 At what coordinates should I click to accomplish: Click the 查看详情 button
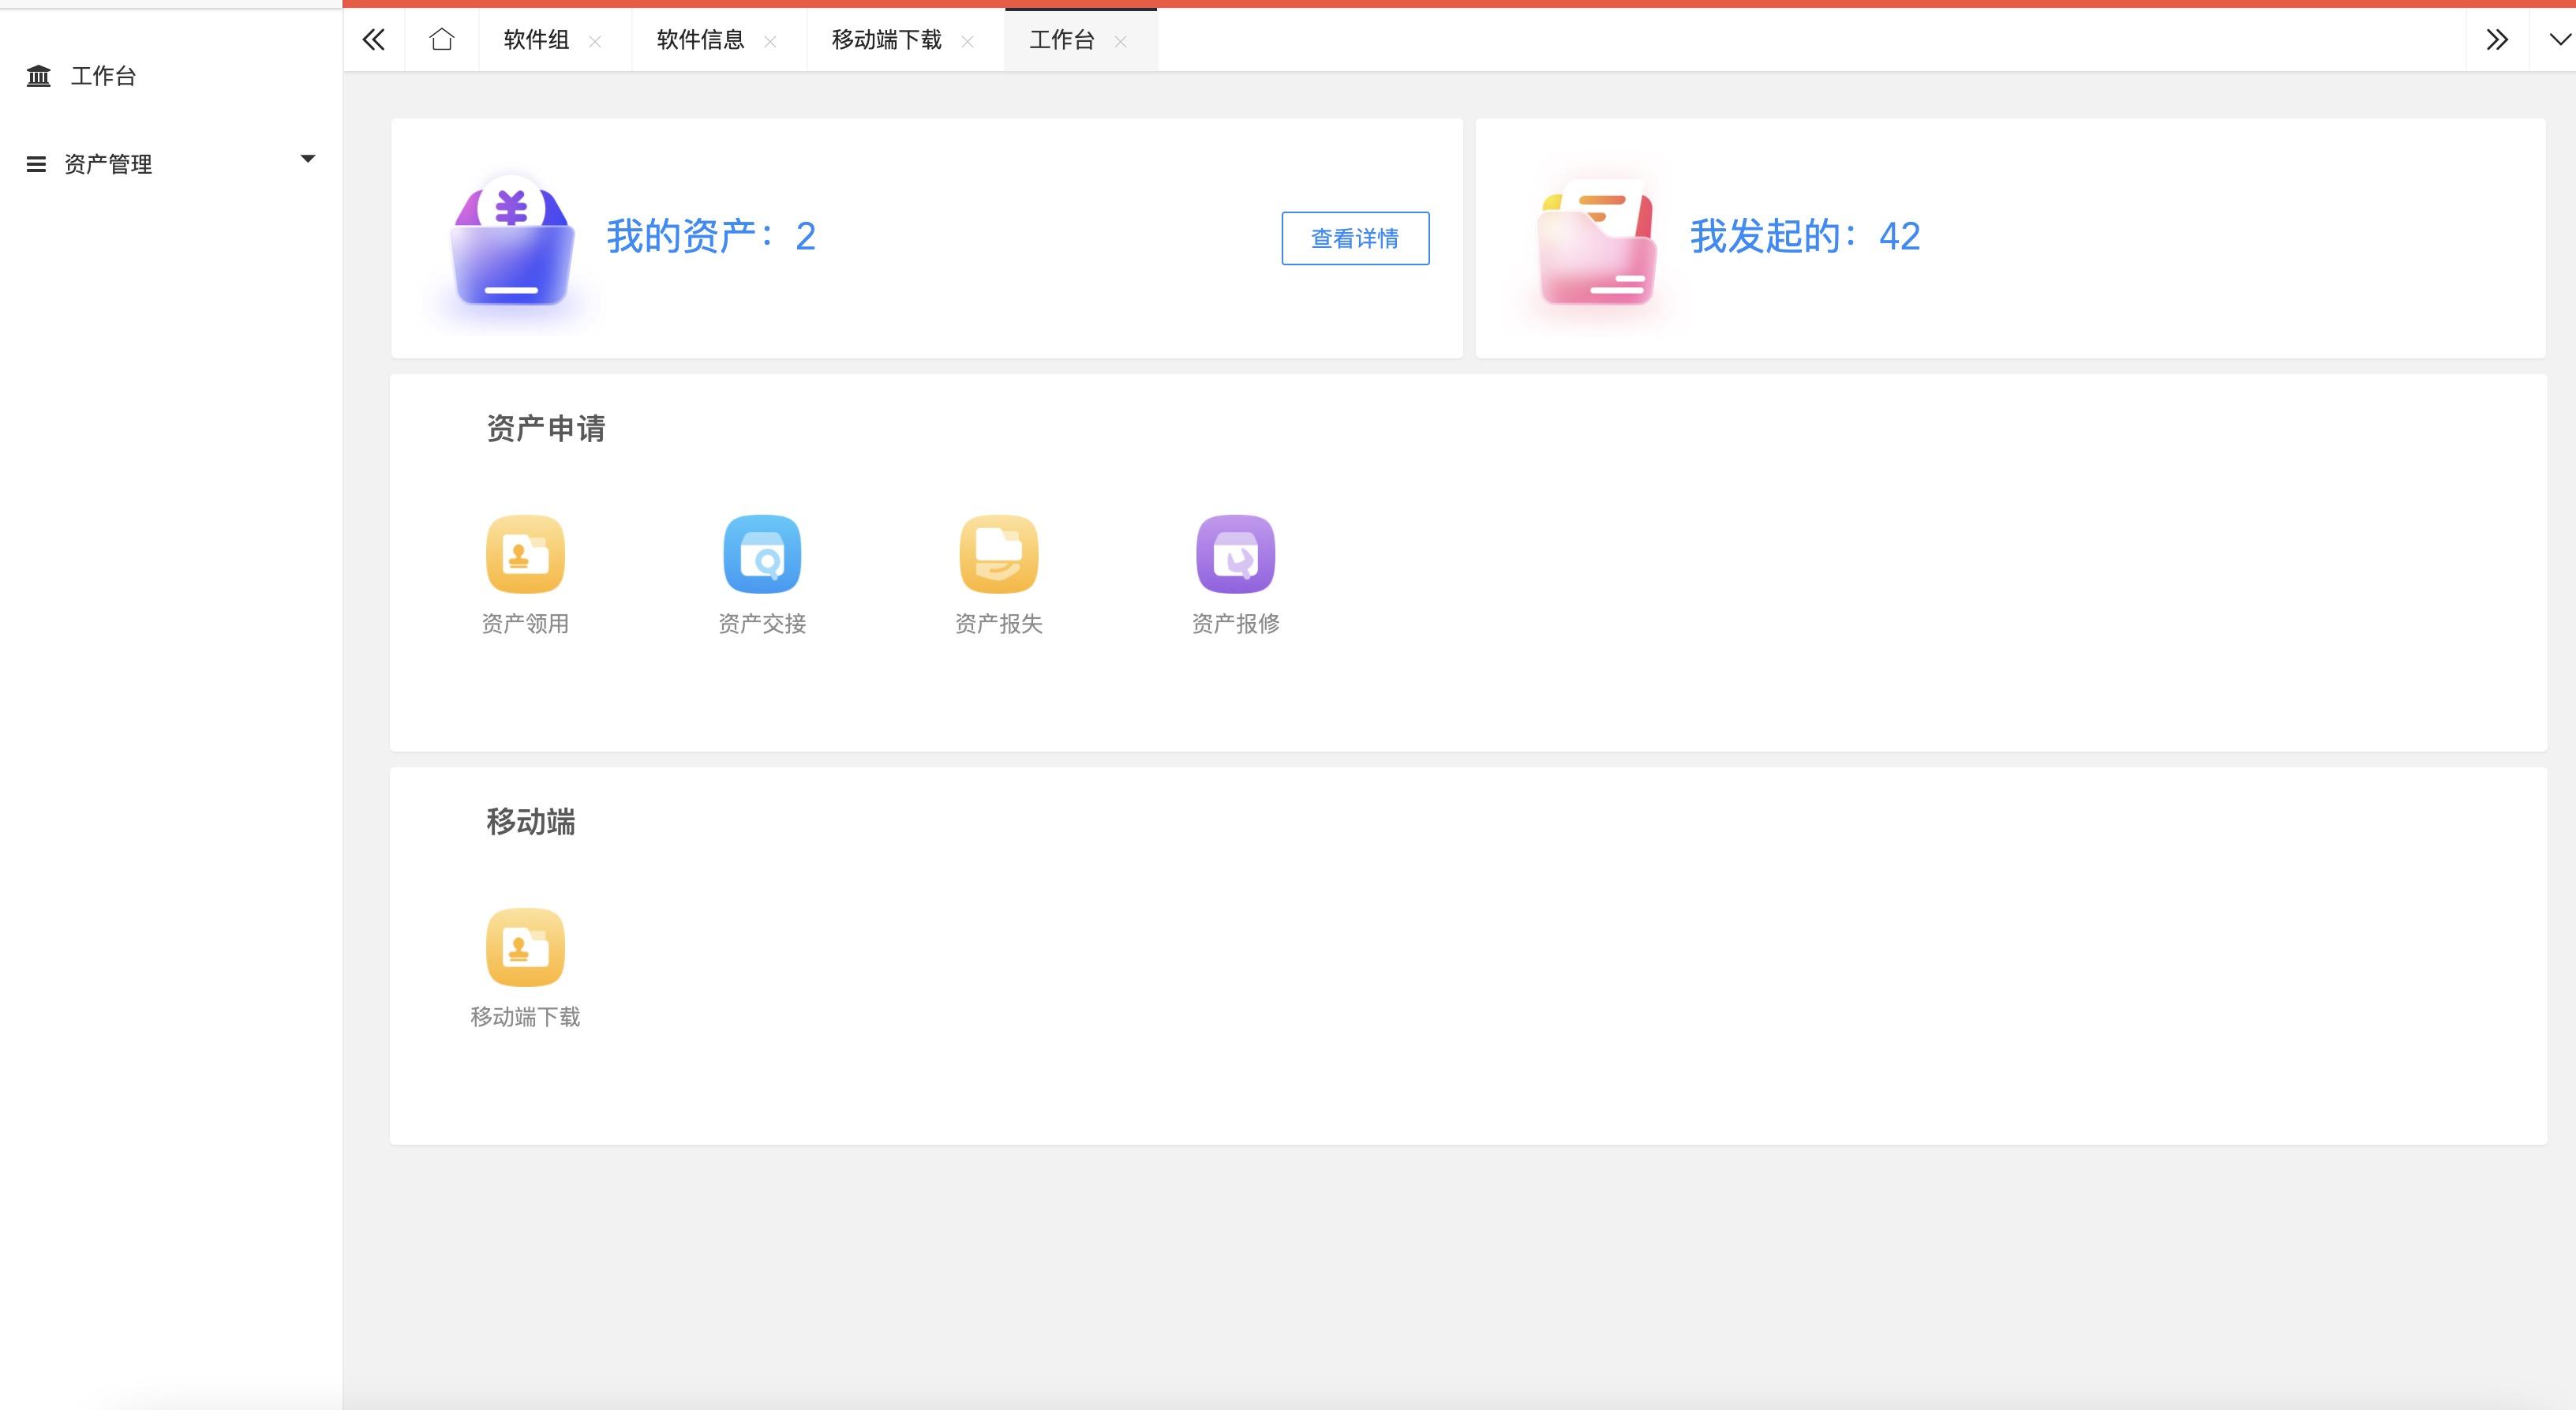pyautogui.click(x=1355, y=238)
